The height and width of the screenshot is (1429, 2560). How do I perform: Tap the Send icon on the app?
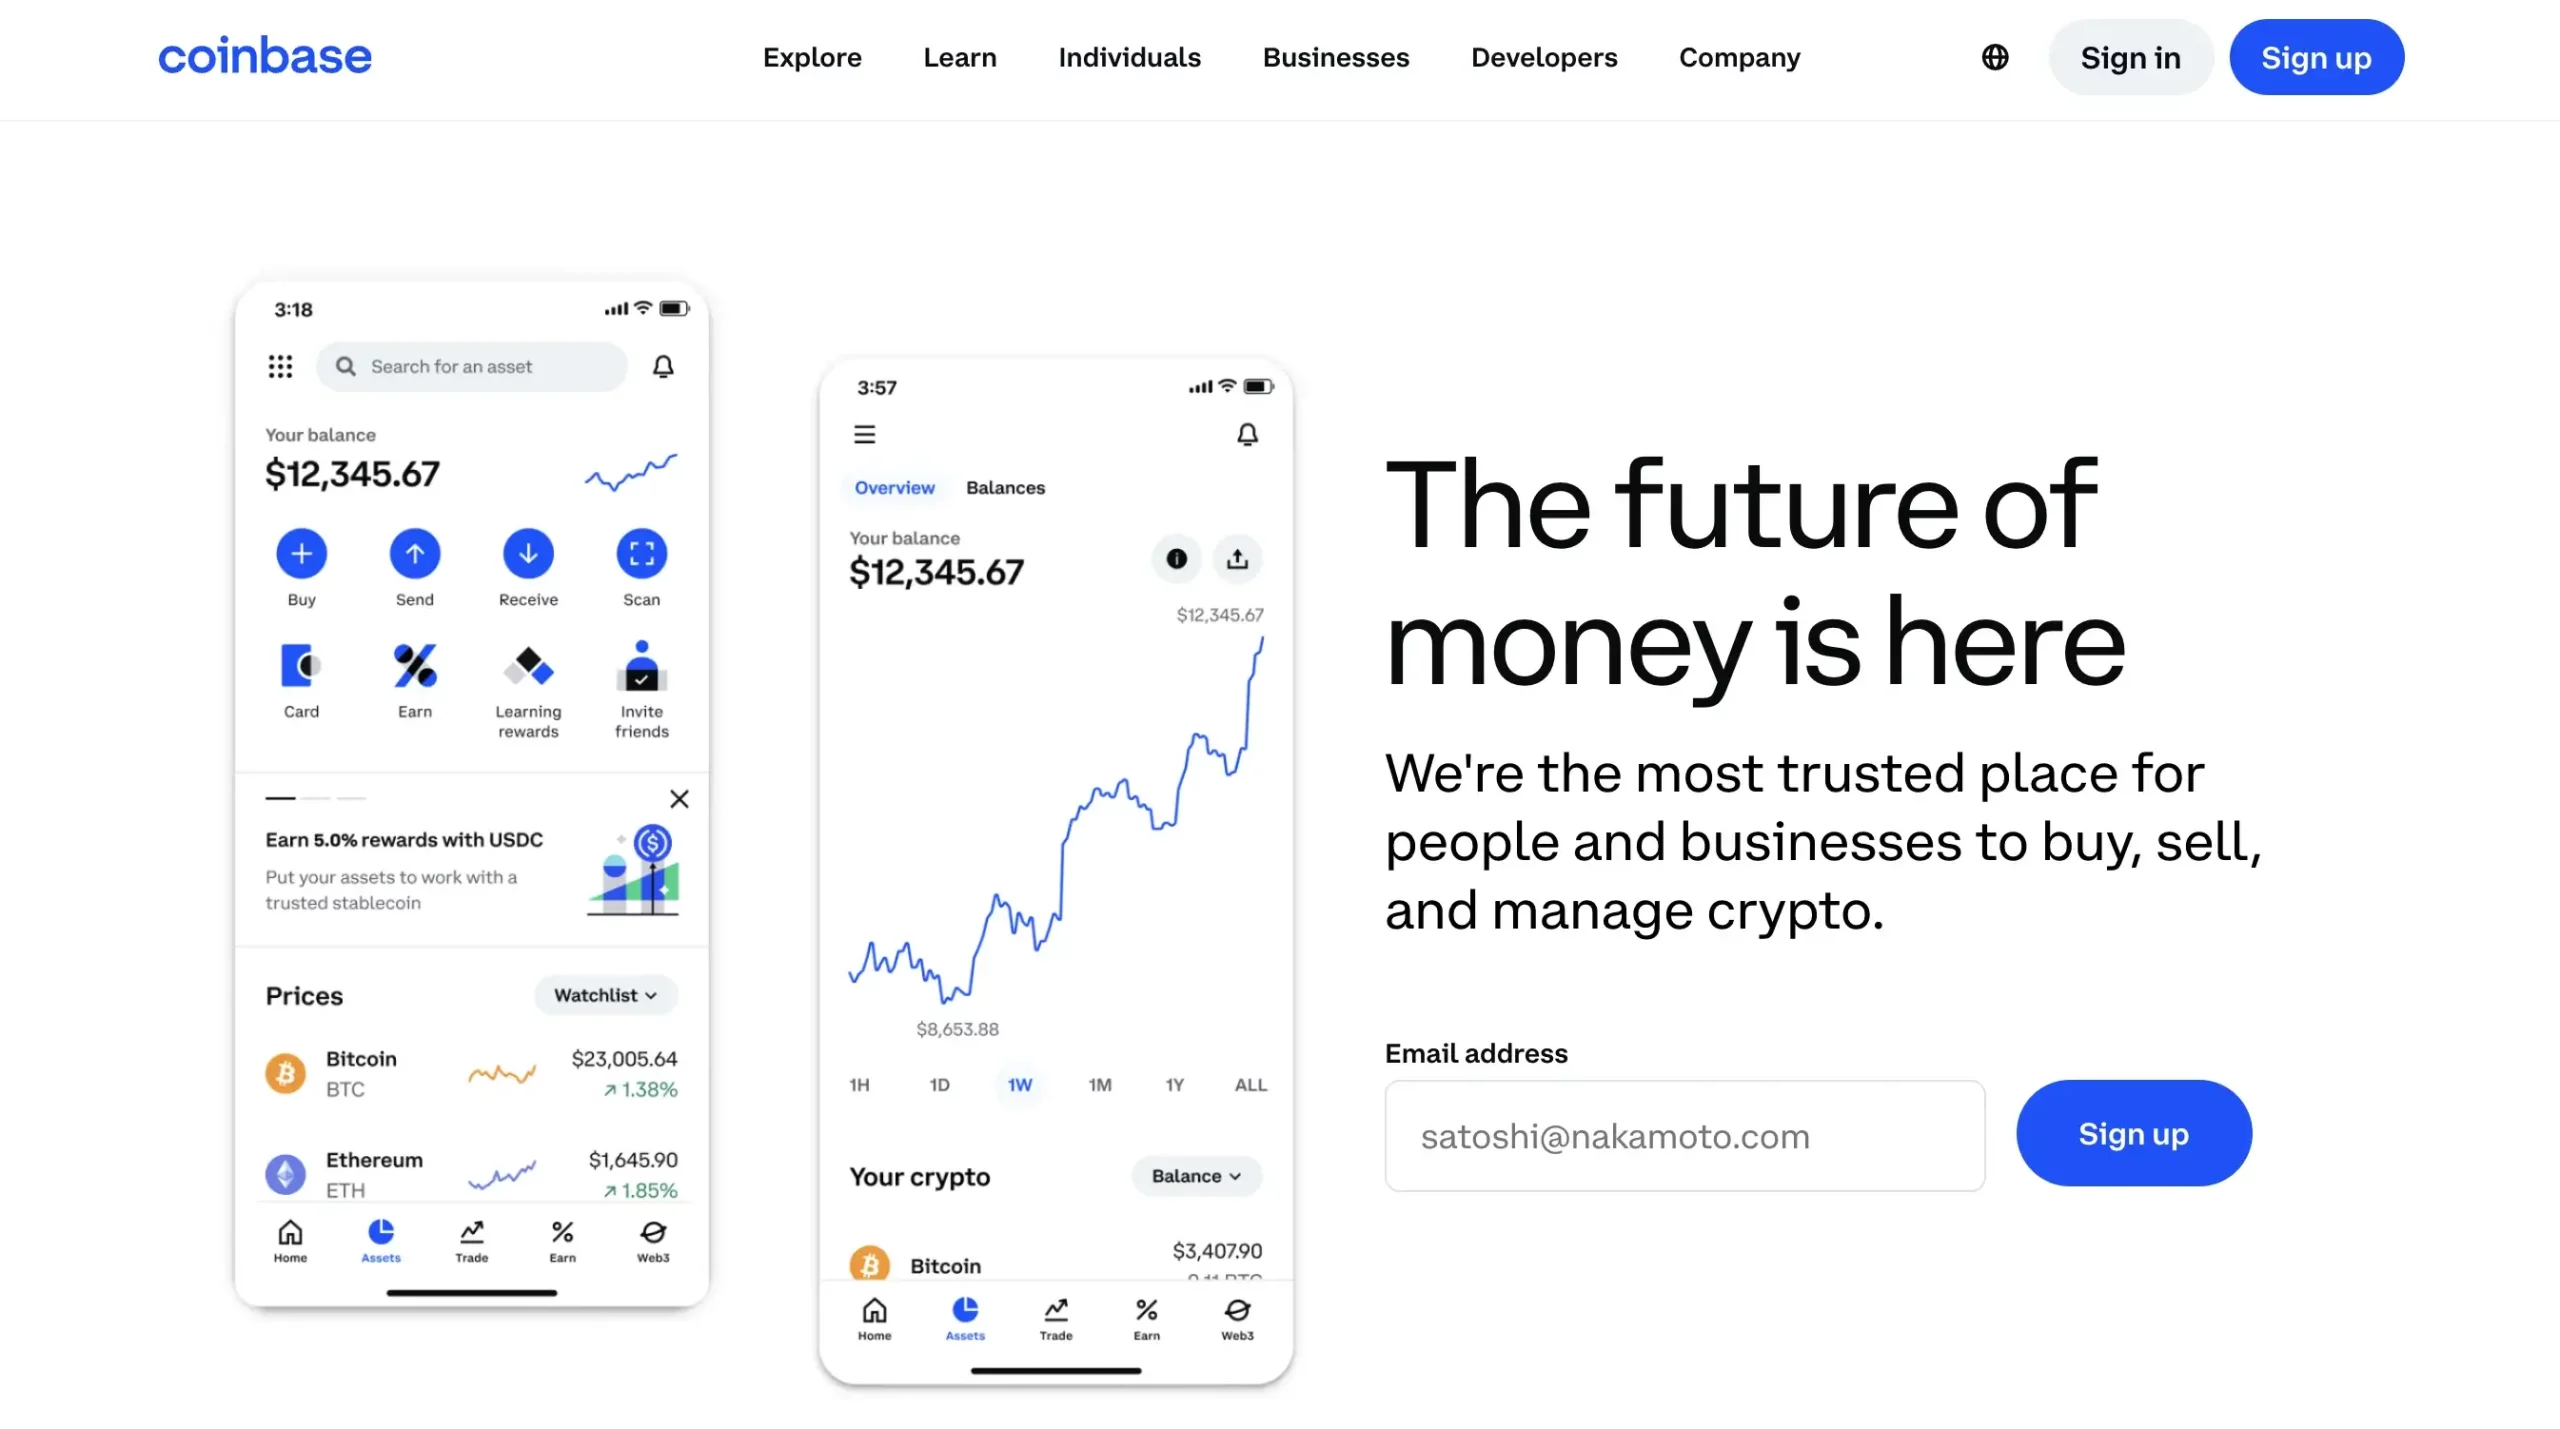[x=413, y=554]
